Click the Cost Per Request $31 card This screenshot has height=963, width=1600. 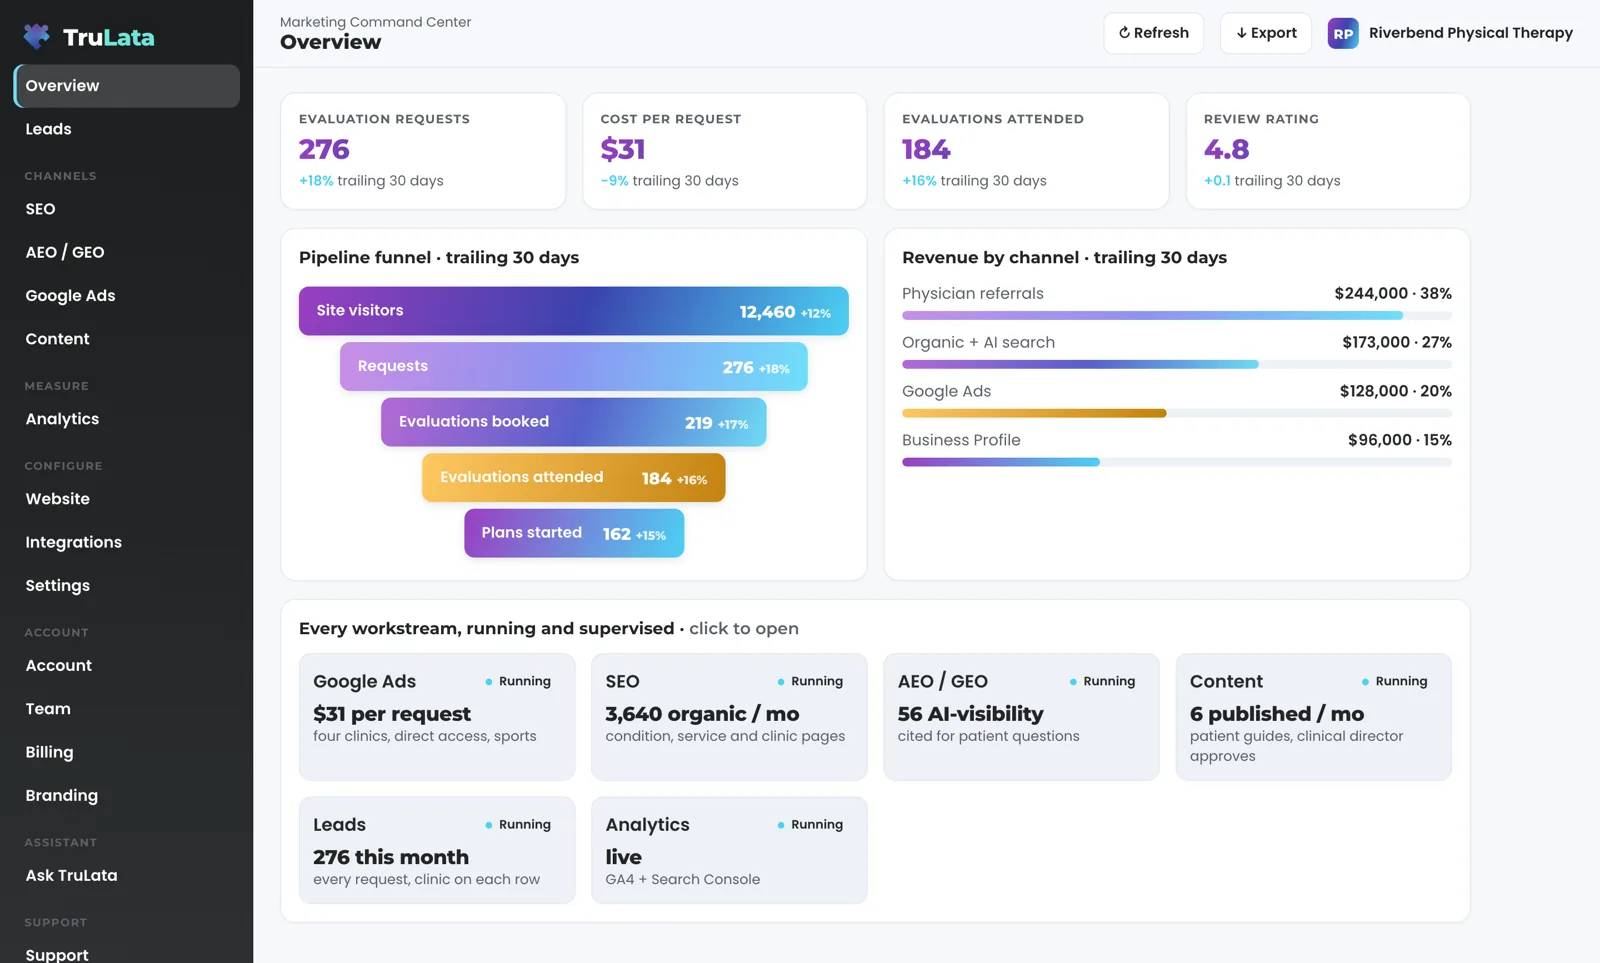point(725,151)
